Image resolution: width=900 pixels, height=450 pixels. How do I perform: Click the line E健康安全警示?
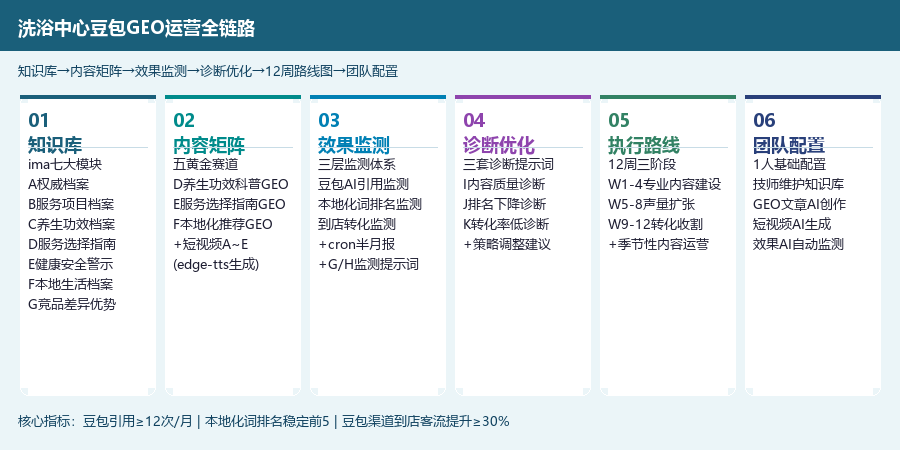pyautogui.click(x=71, y=265)
